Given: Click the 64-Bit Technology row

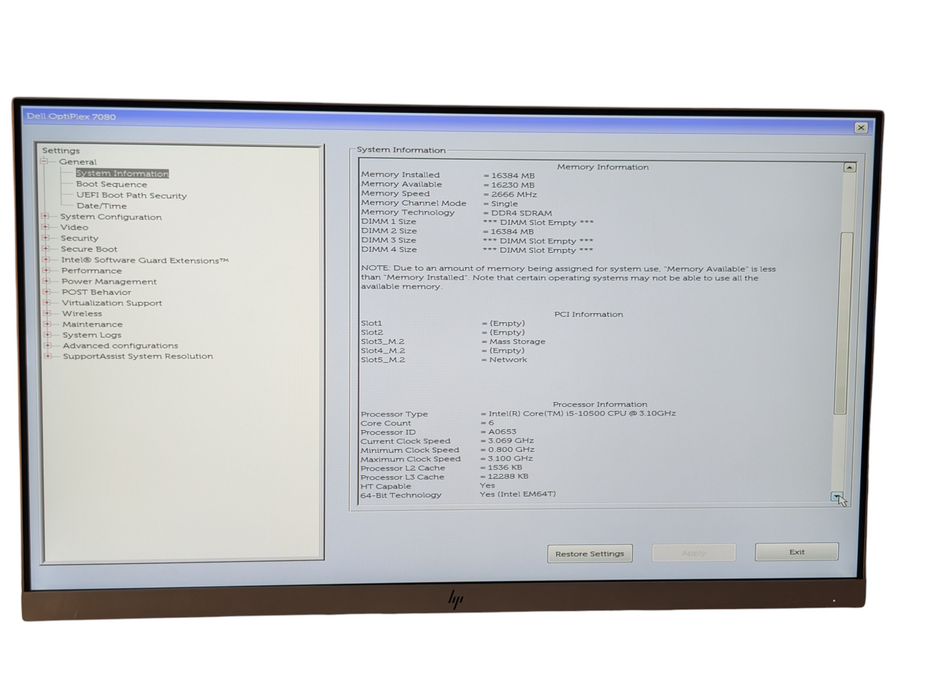Looking at the screenshot, I should pyautogui.click(x=458, y=494).
